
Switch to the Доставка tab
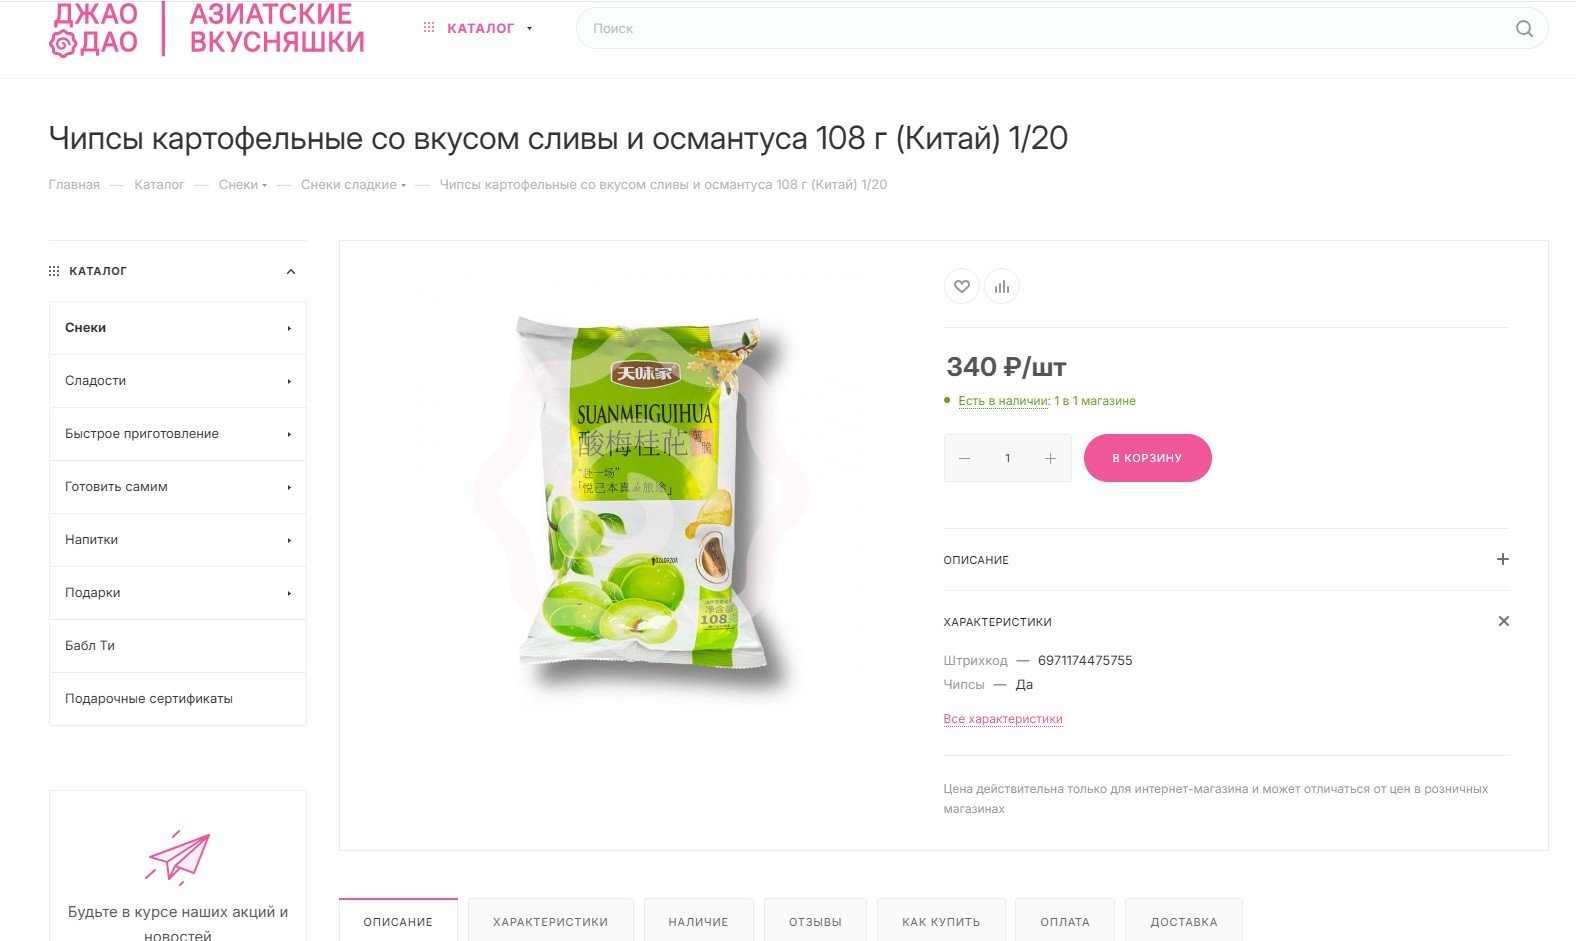tap(1184, 920)
